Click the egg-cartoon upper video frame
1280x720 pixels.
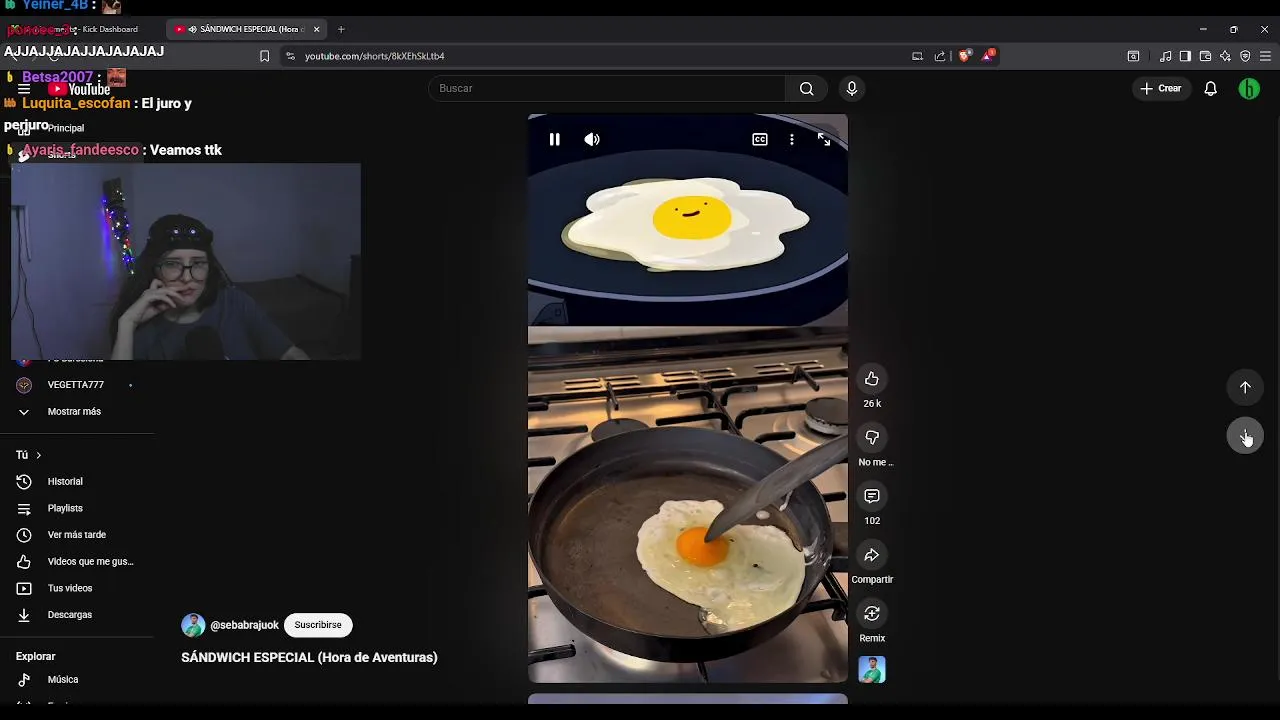tap(688, 220)
